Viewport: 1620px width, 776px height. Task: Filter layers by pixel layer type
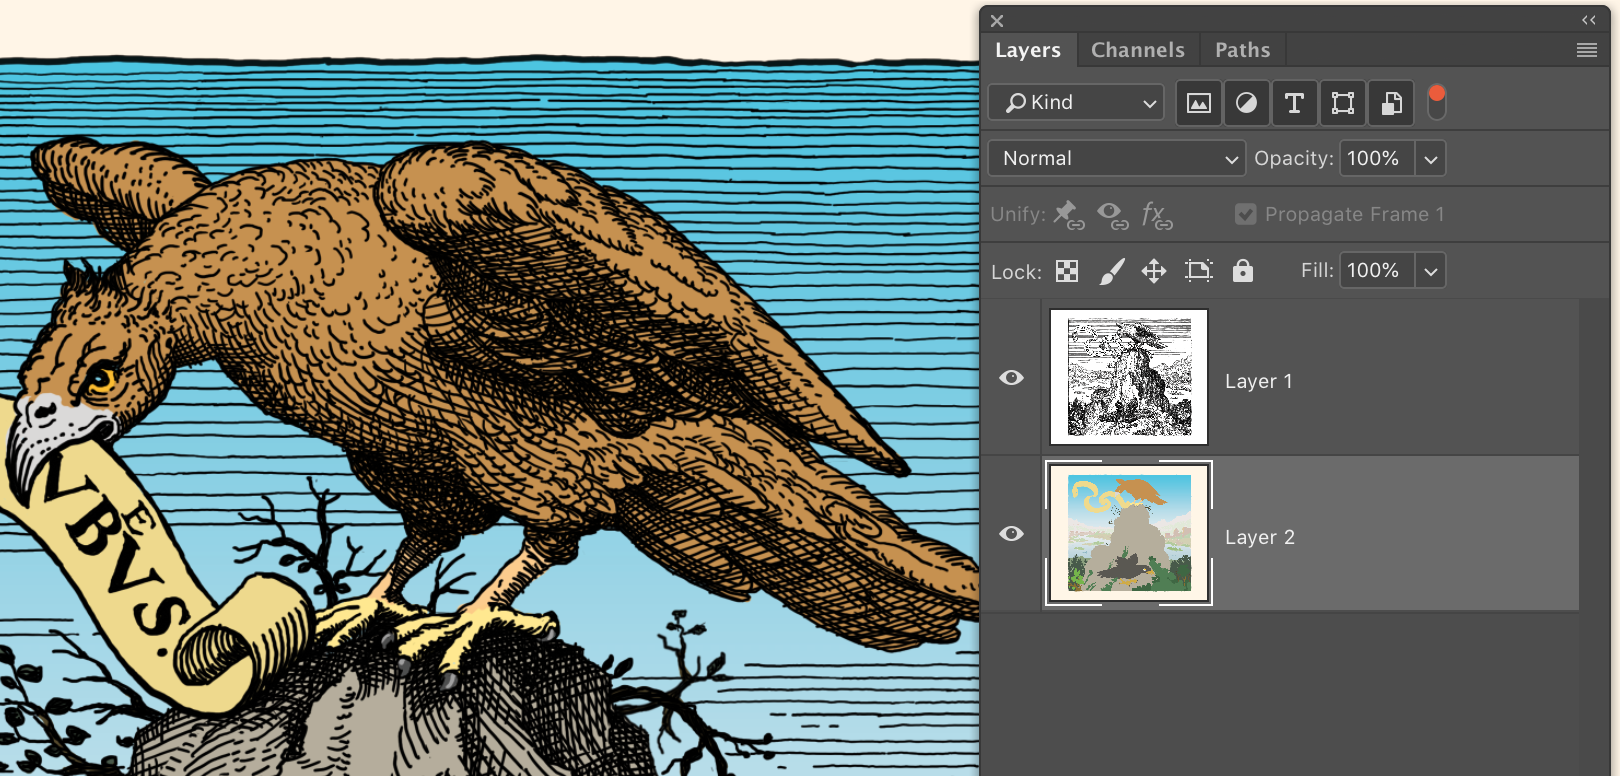1198,103
